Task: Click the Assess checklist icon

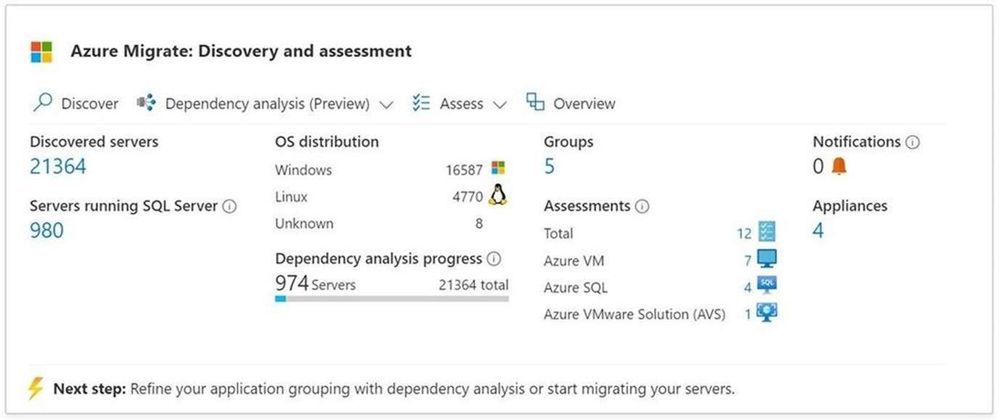Action: 421,103
